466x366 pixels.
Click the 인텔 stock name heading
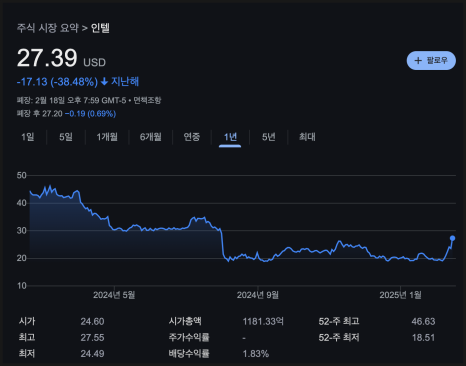click(x=100, y=28)
